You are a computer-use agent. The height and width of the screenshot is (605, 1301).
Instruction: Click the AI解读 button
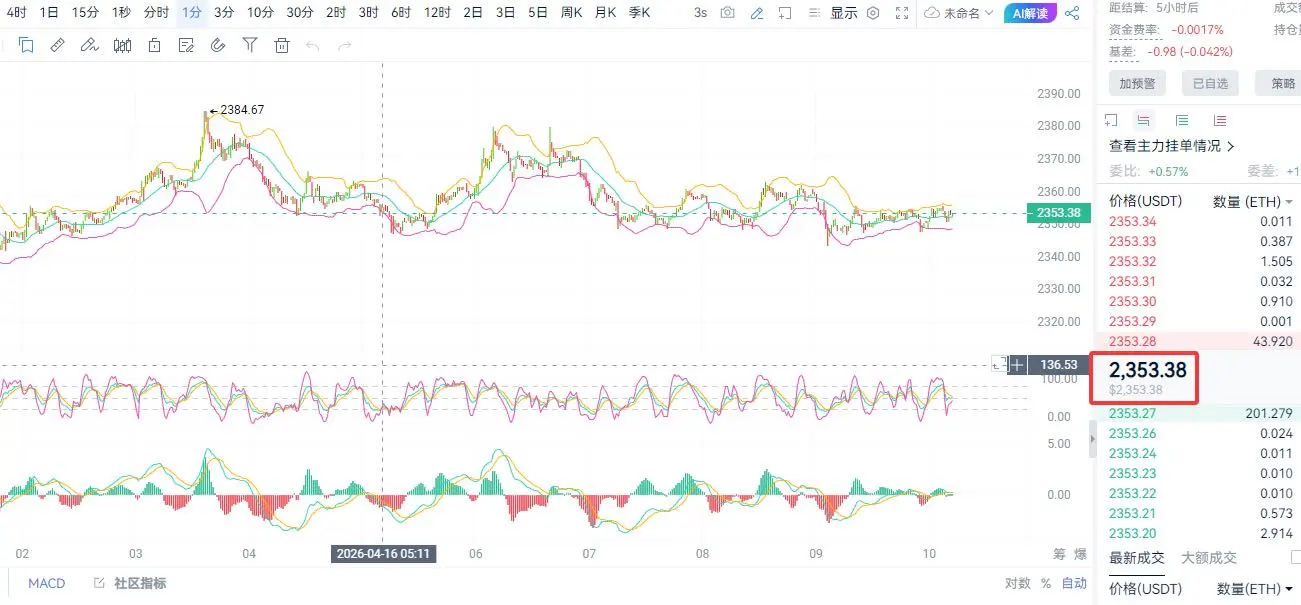click(x=1029, y=13)
